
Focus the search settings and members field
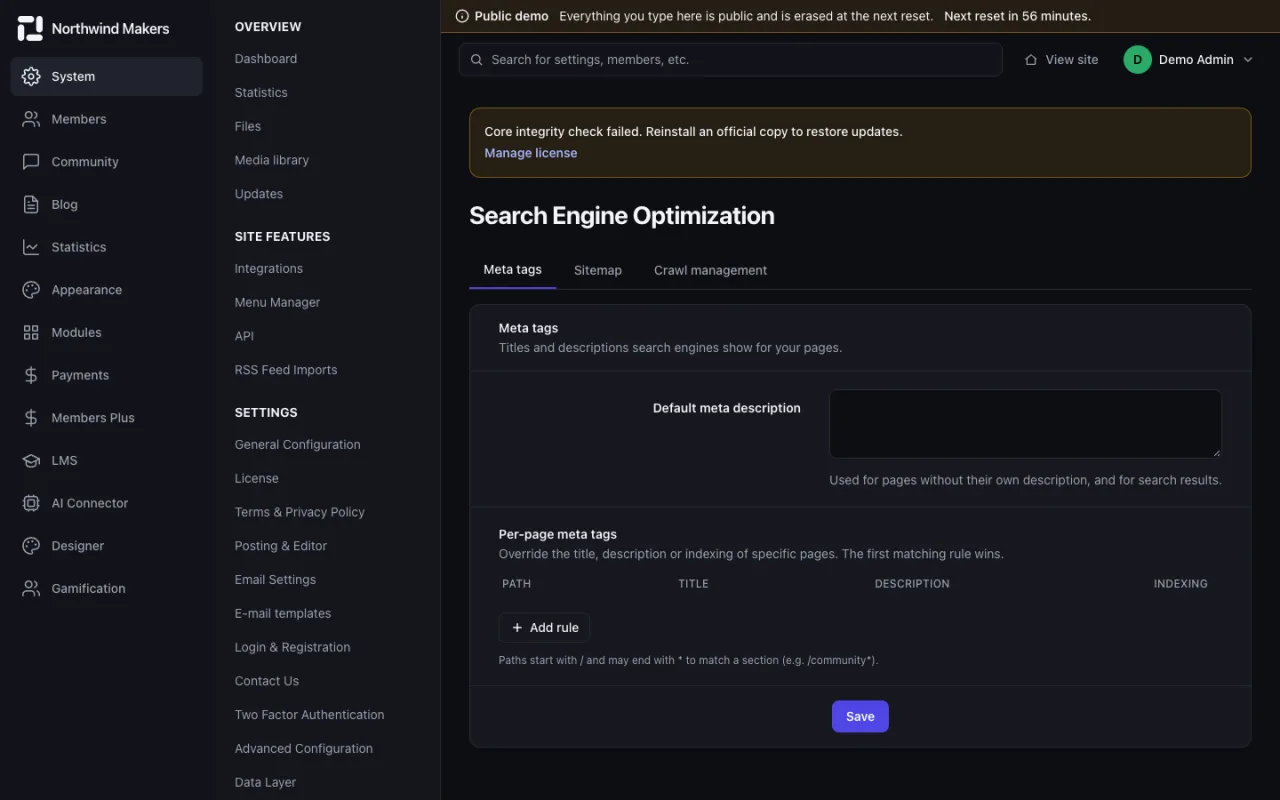(x=730, y=60)
